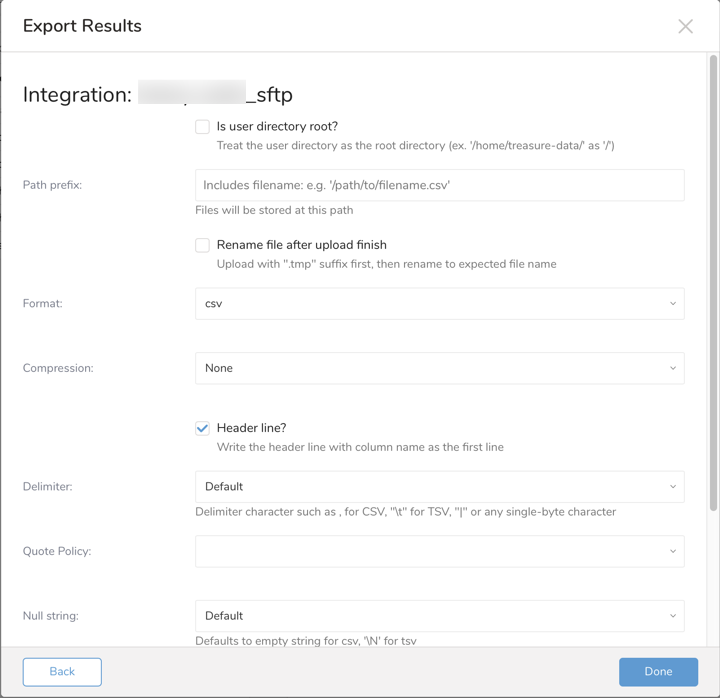Click the Delimiter dropdown chevron arrow
The width and height of the screenshot is (720, 698).
tap(673, 487)
